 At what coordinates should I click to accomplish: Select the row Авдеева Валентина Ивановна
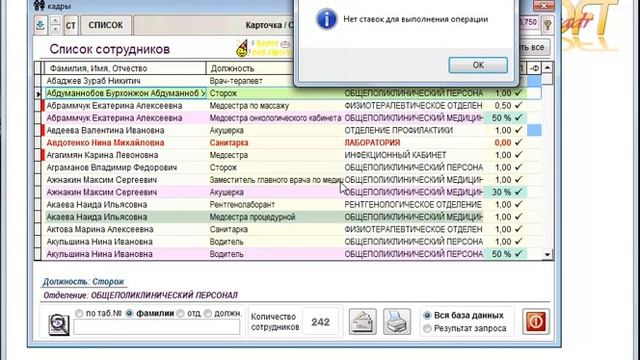pyautogui.click(x=293, y=130)
